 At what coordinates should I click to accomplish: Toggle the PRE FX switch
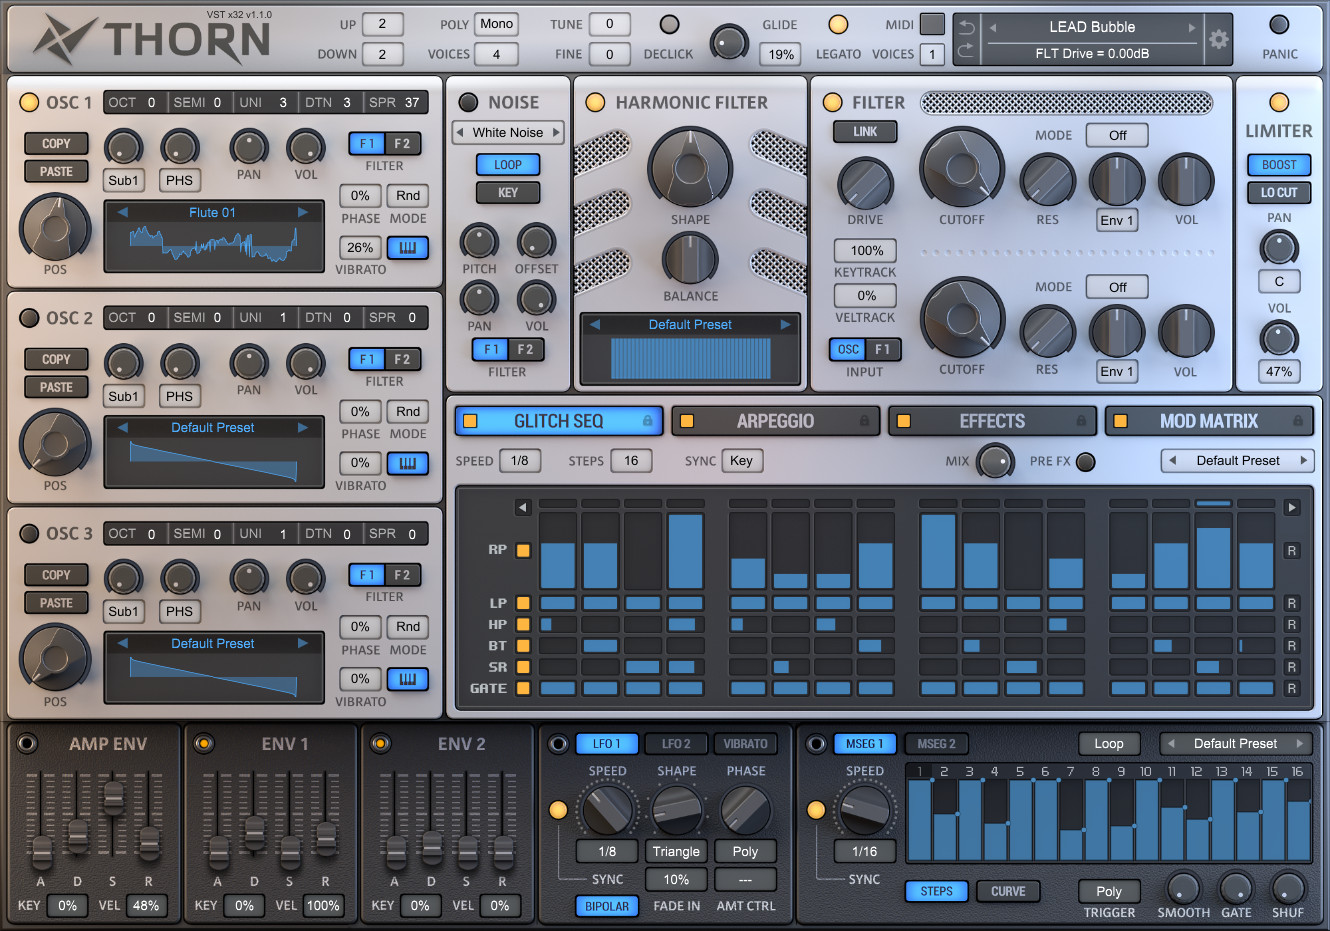[1086, 461]
